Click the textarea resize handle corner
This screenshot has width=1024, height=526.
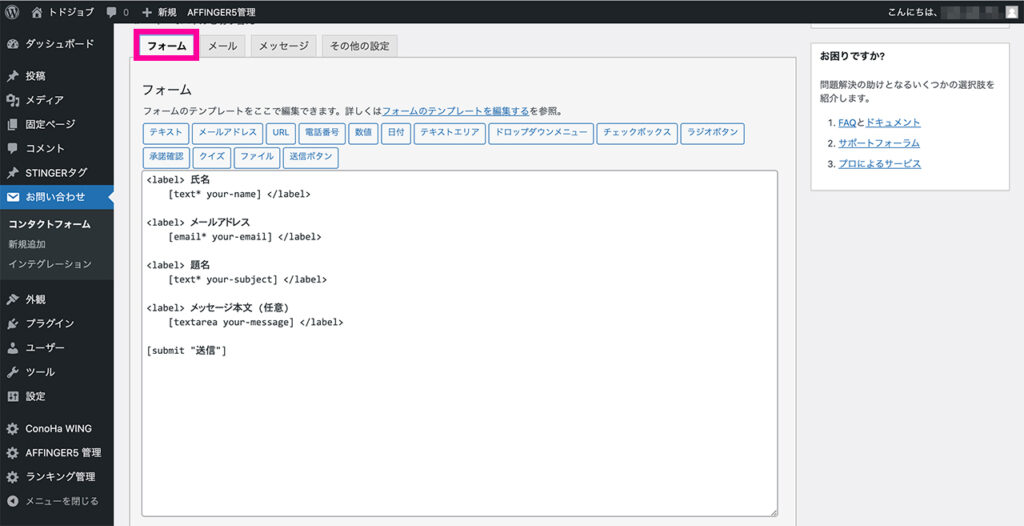[x=773, y=512]
